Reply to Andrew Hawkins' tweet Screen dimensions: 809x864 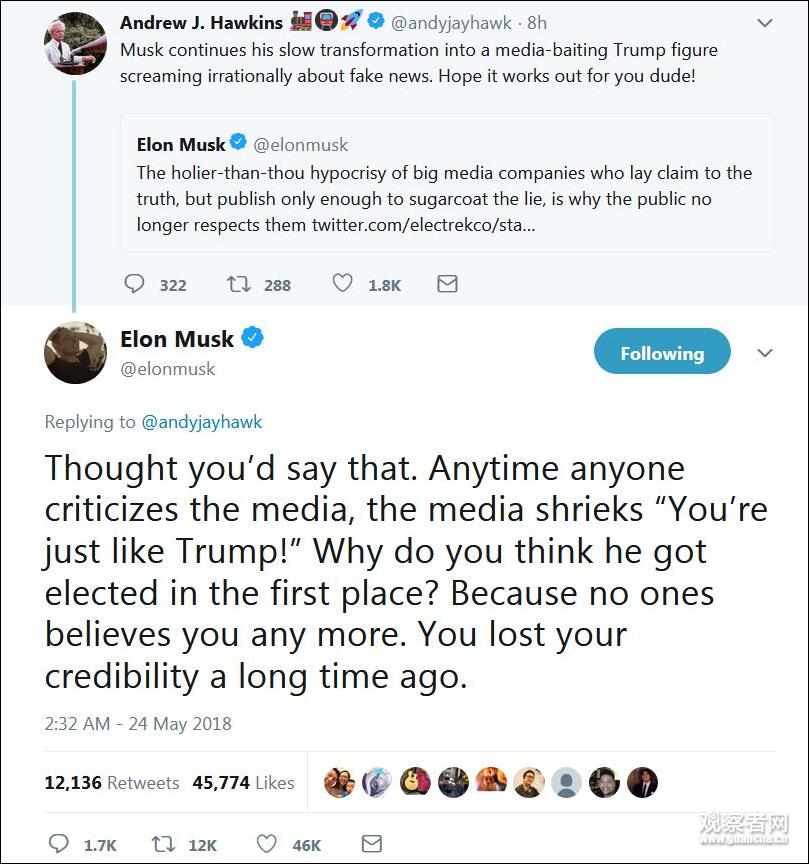pos(135,284)
